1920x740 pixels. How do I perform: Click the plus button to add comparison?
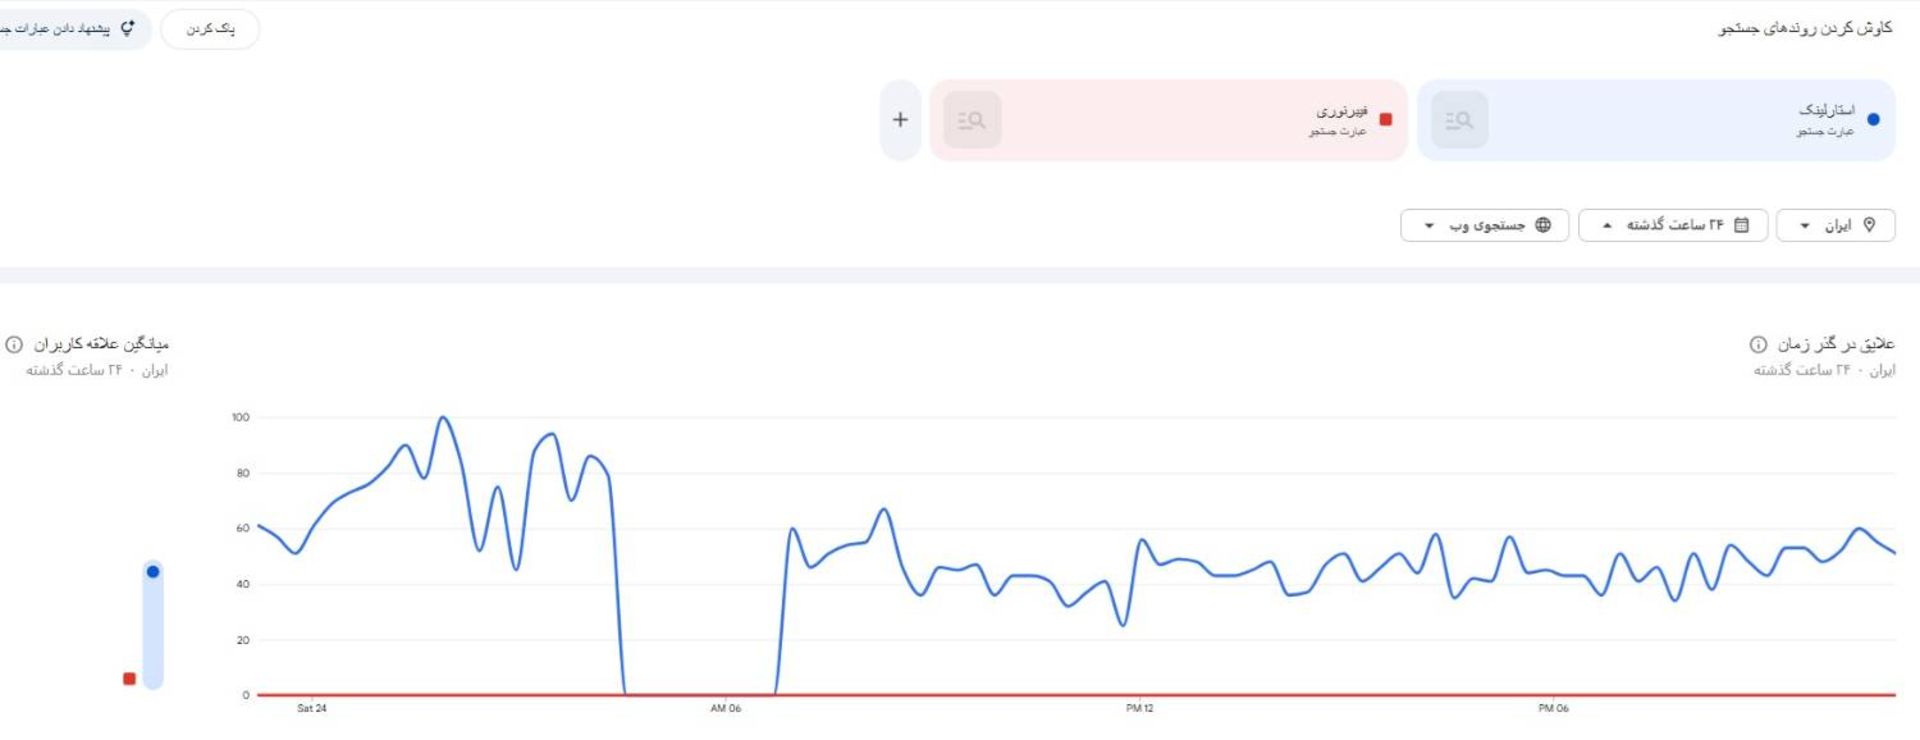pos(900,120)
